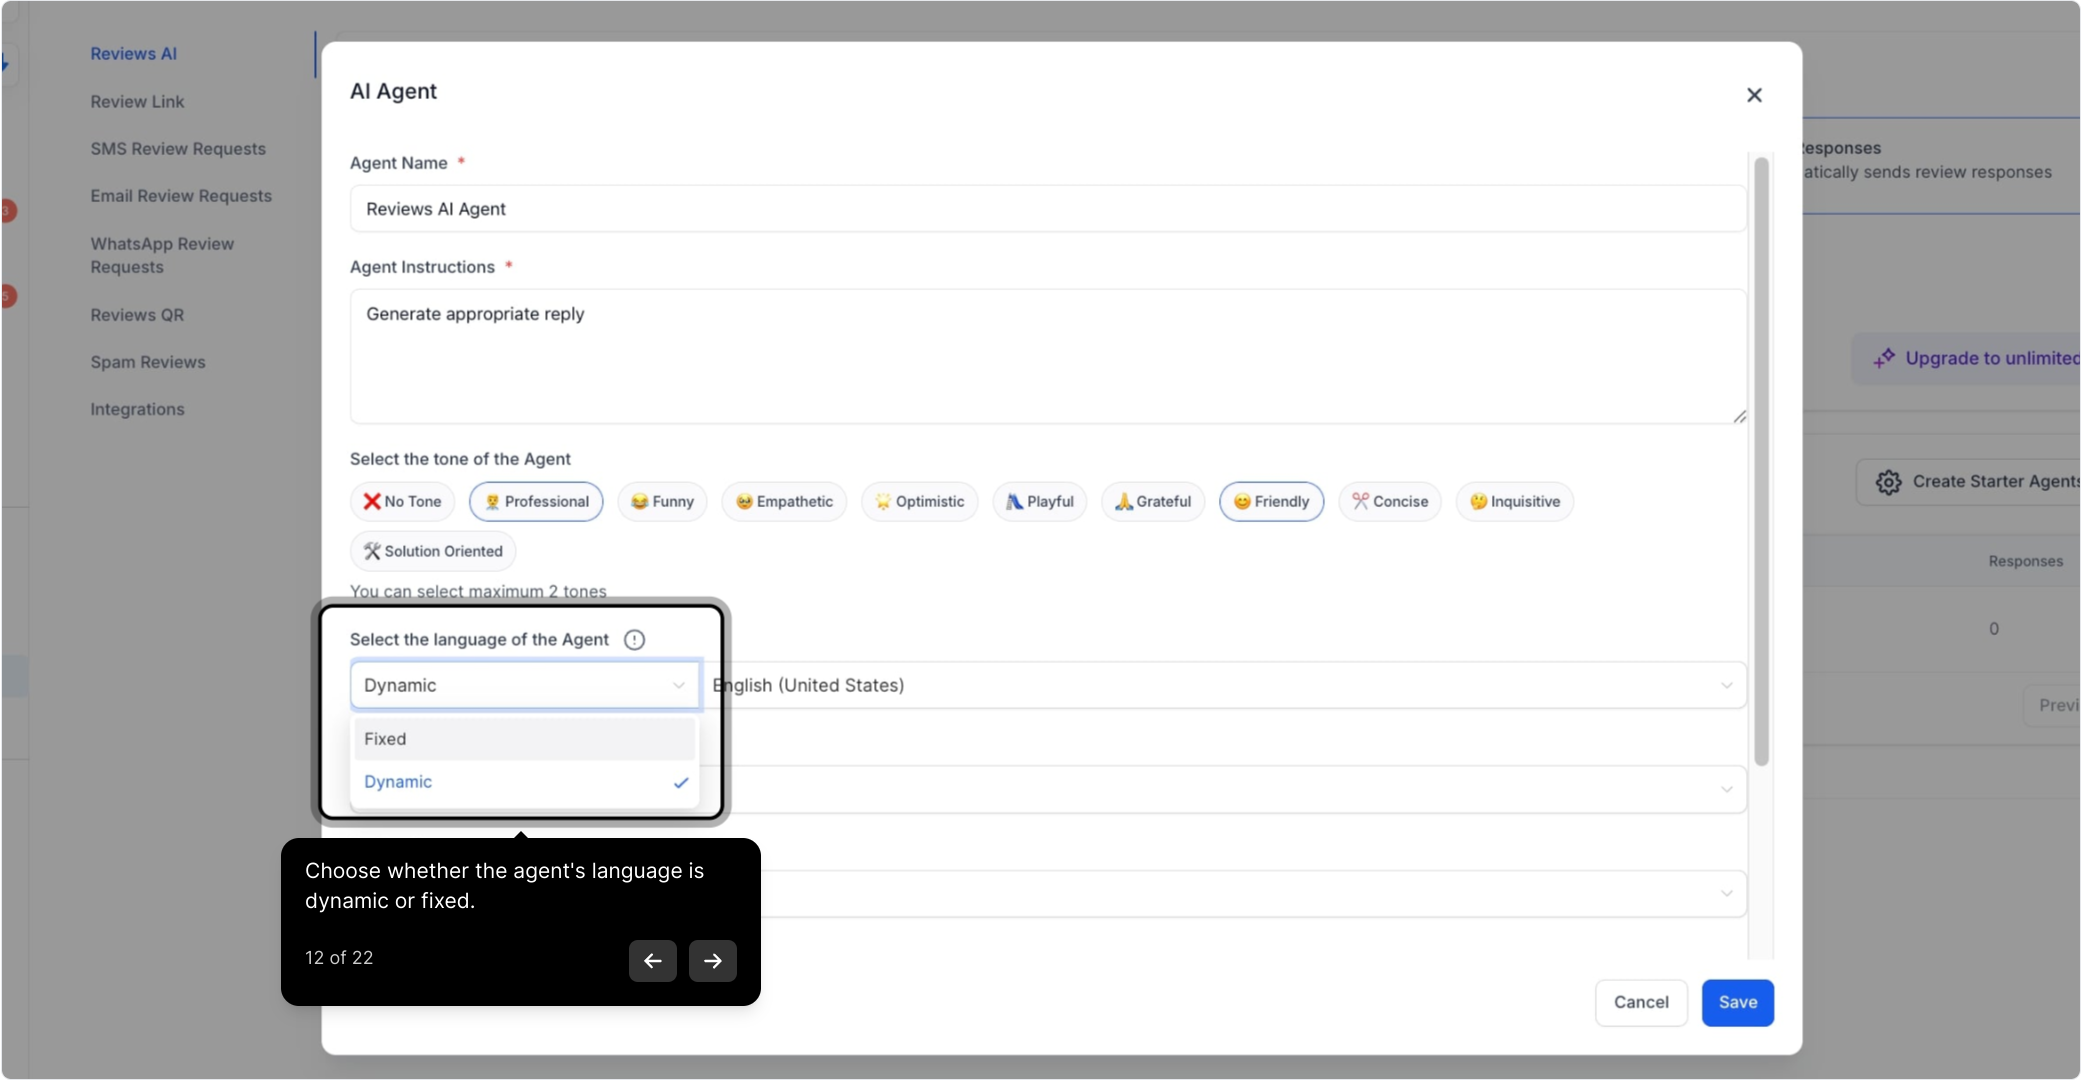Select the Concise tone chip
This screenshot has height=1080, width=2082.
coord(1390,502)
